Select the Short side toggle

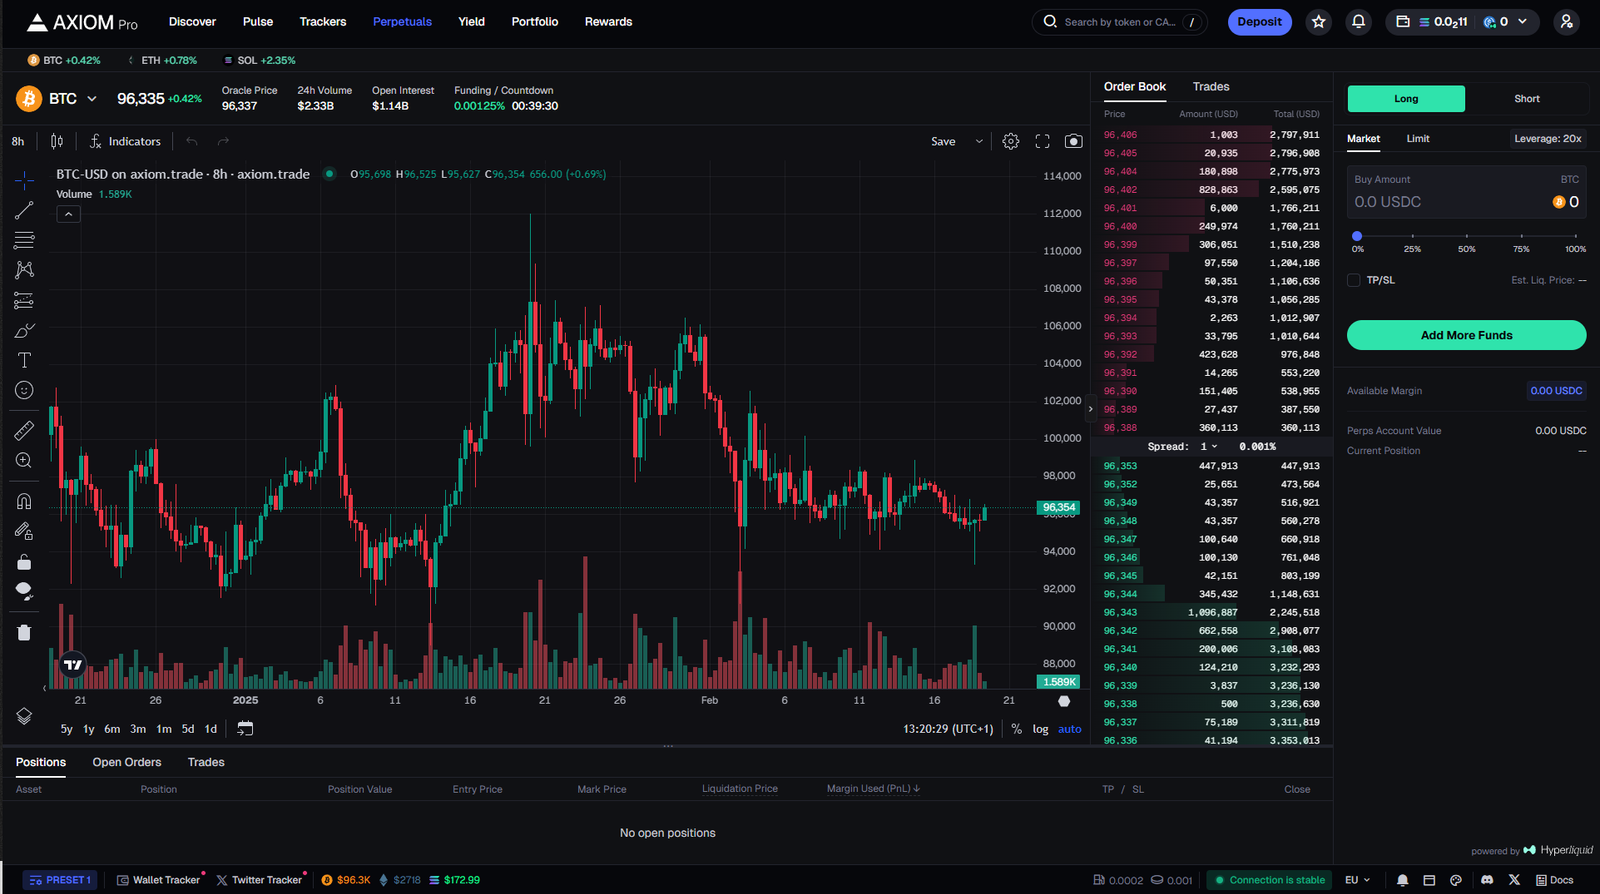pyautogui.click(x=1527, y=98)
